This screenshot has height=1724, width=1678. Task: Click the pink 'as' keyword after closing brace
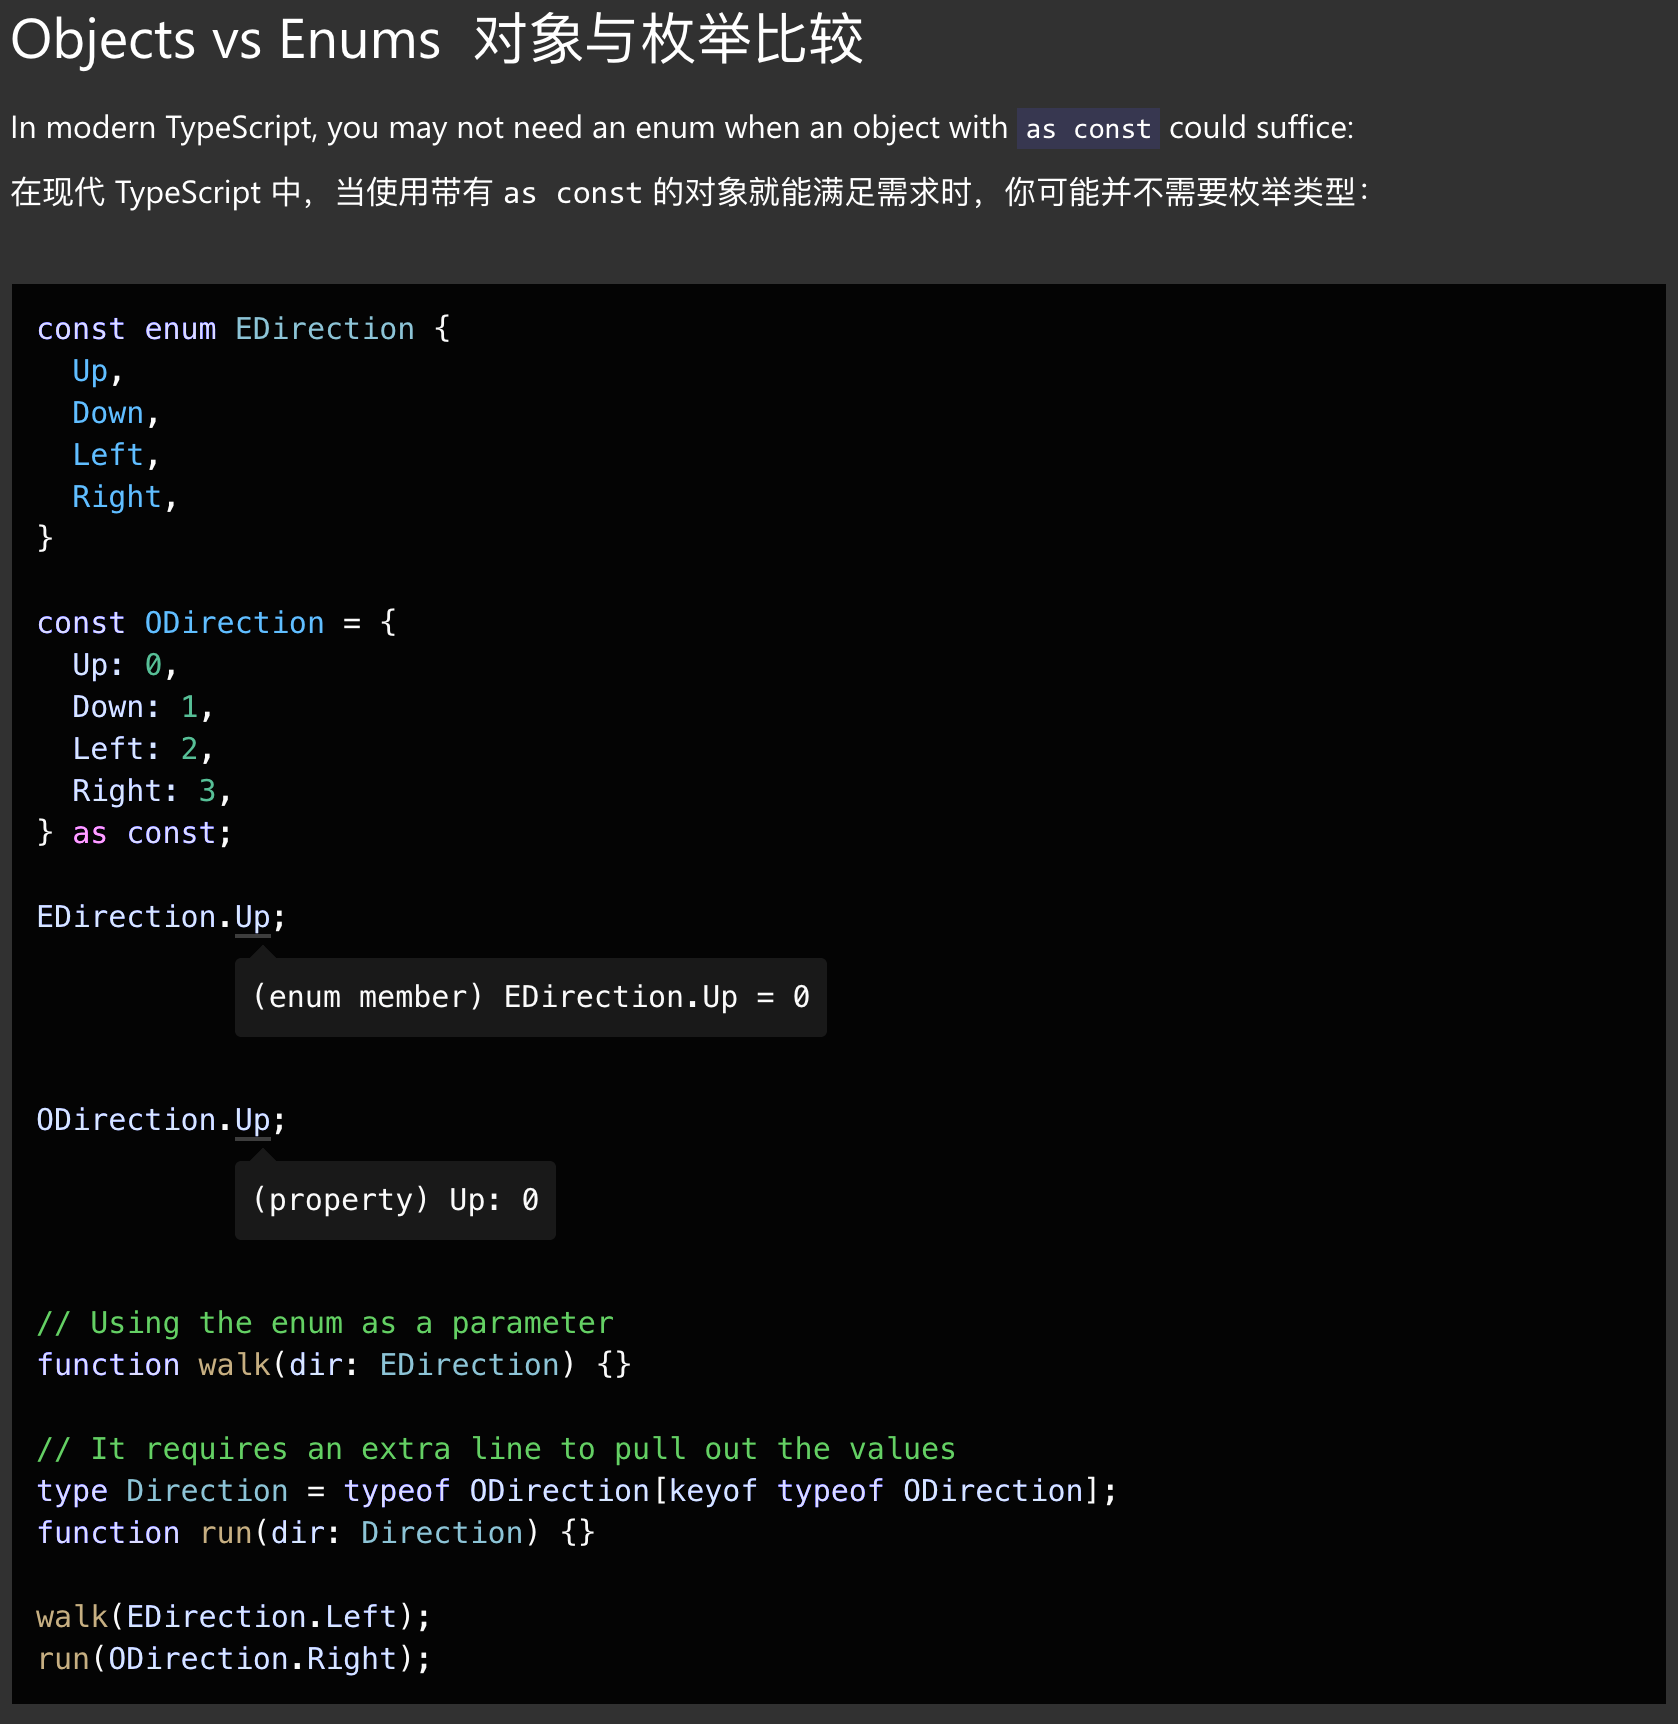pyautogui.click(x=89, y=833)
